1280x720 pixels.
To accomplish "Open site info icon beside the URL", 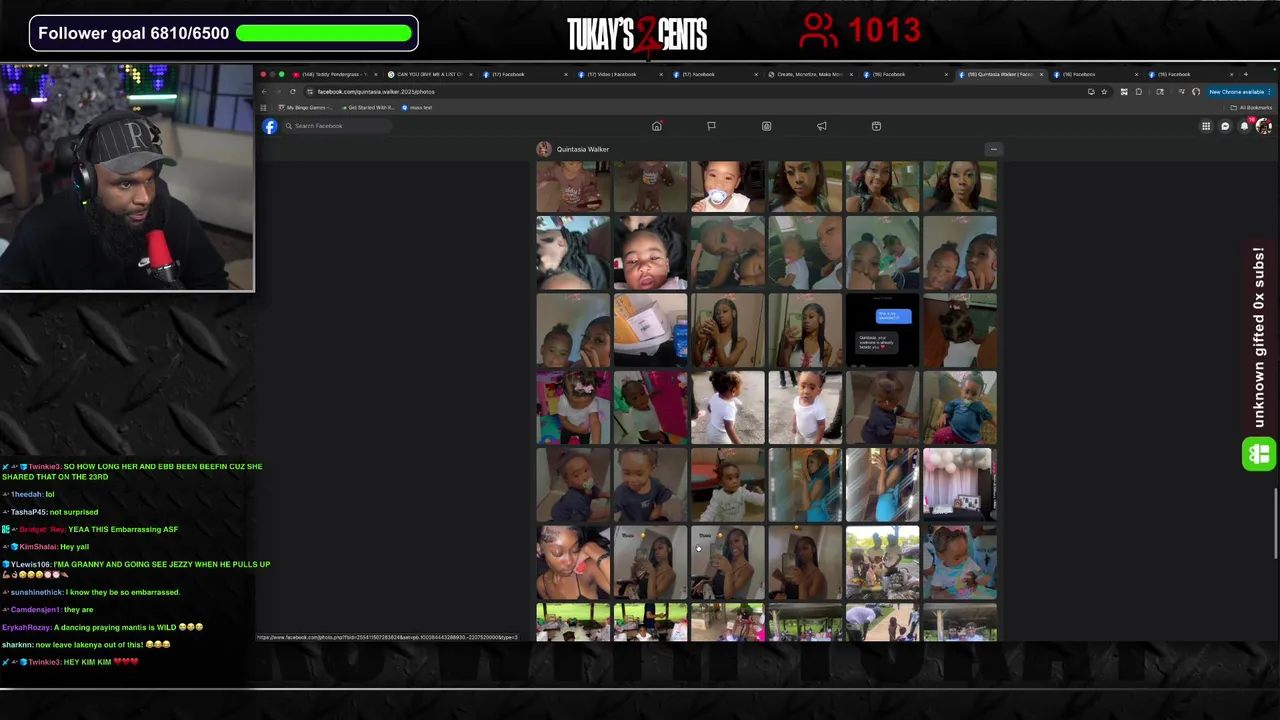I will [x=309, y=92].
